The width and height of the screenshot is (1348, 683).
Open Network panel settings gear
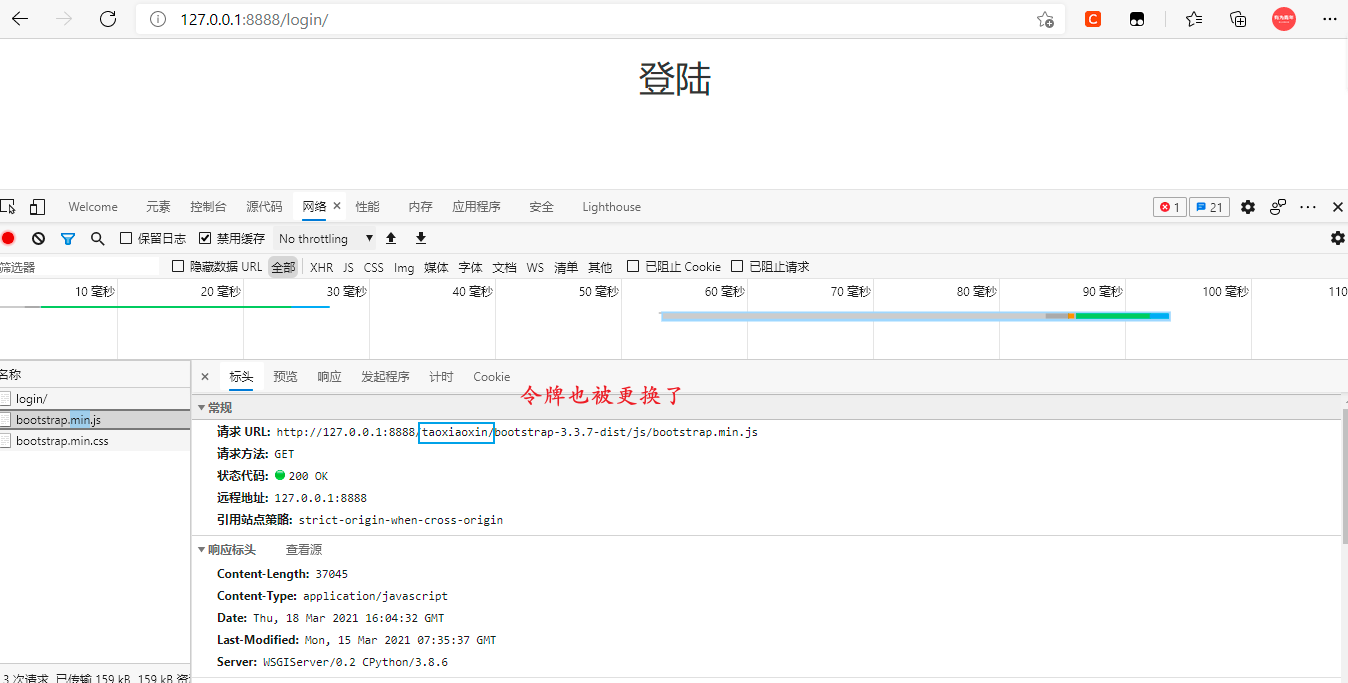click(x=1338, y=238)
